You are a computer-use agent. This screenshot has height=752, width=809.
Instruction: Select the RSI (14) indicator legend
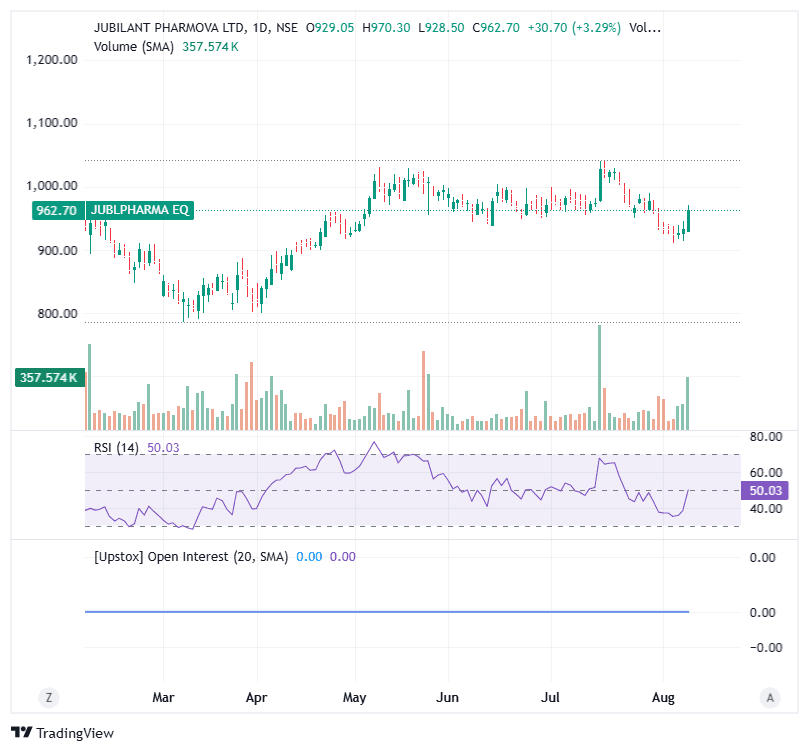pyautogui.click(x=117, y=448)
